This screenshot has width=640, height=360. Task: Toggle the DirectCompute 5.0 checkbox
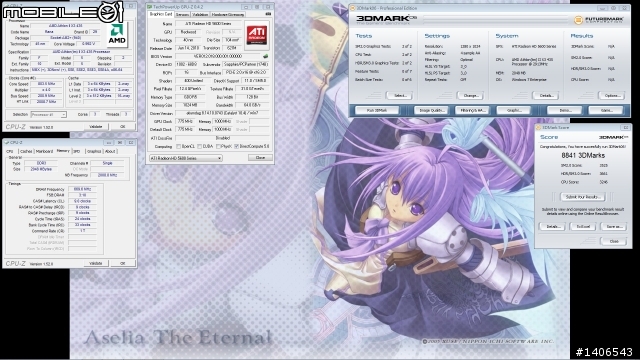[x=236, y=146]
